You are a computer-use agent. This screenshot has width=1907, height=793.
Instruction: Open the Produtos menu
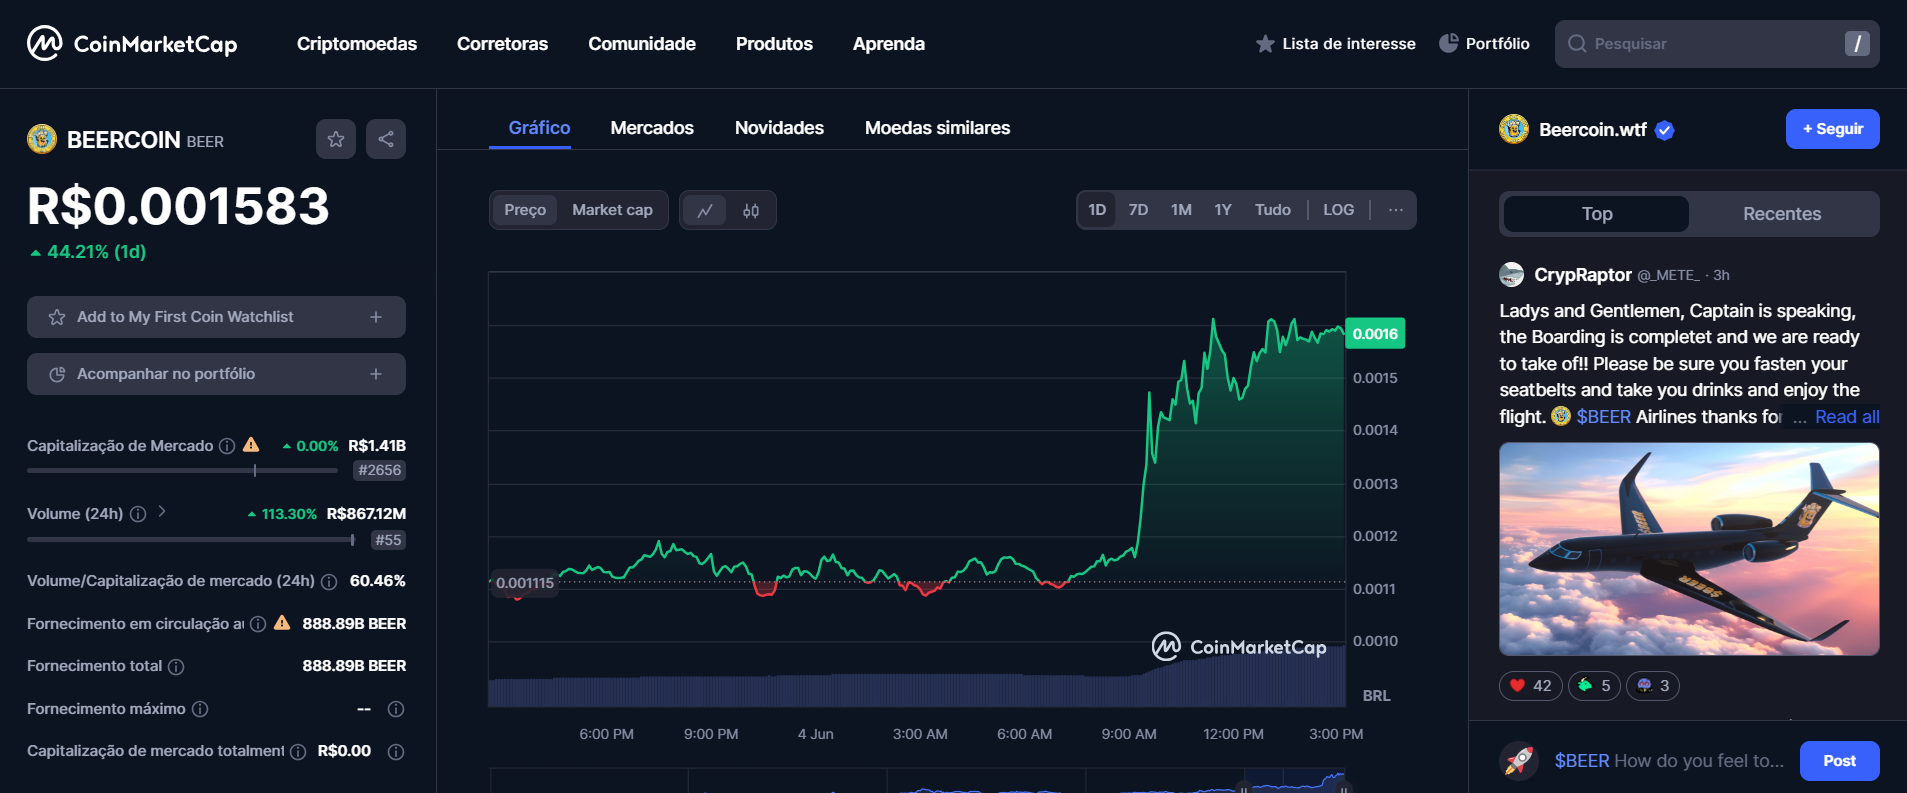(x=774, y=44)
